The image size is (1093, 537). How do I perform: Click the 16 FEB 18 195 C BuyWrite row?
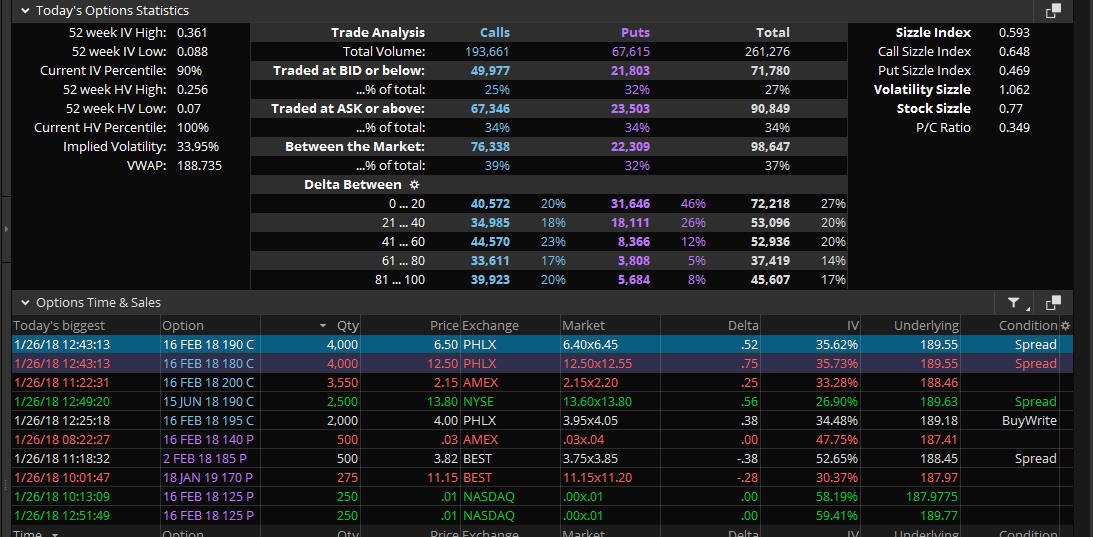[x=542, y=421]
